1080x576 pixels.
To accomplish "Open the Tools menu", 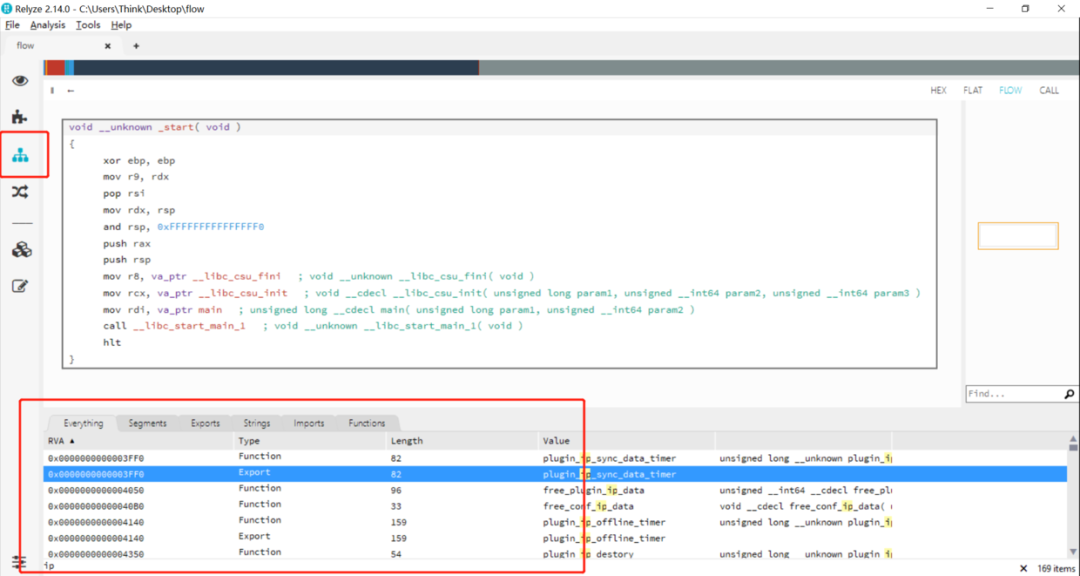I will (x=88, y=25).
